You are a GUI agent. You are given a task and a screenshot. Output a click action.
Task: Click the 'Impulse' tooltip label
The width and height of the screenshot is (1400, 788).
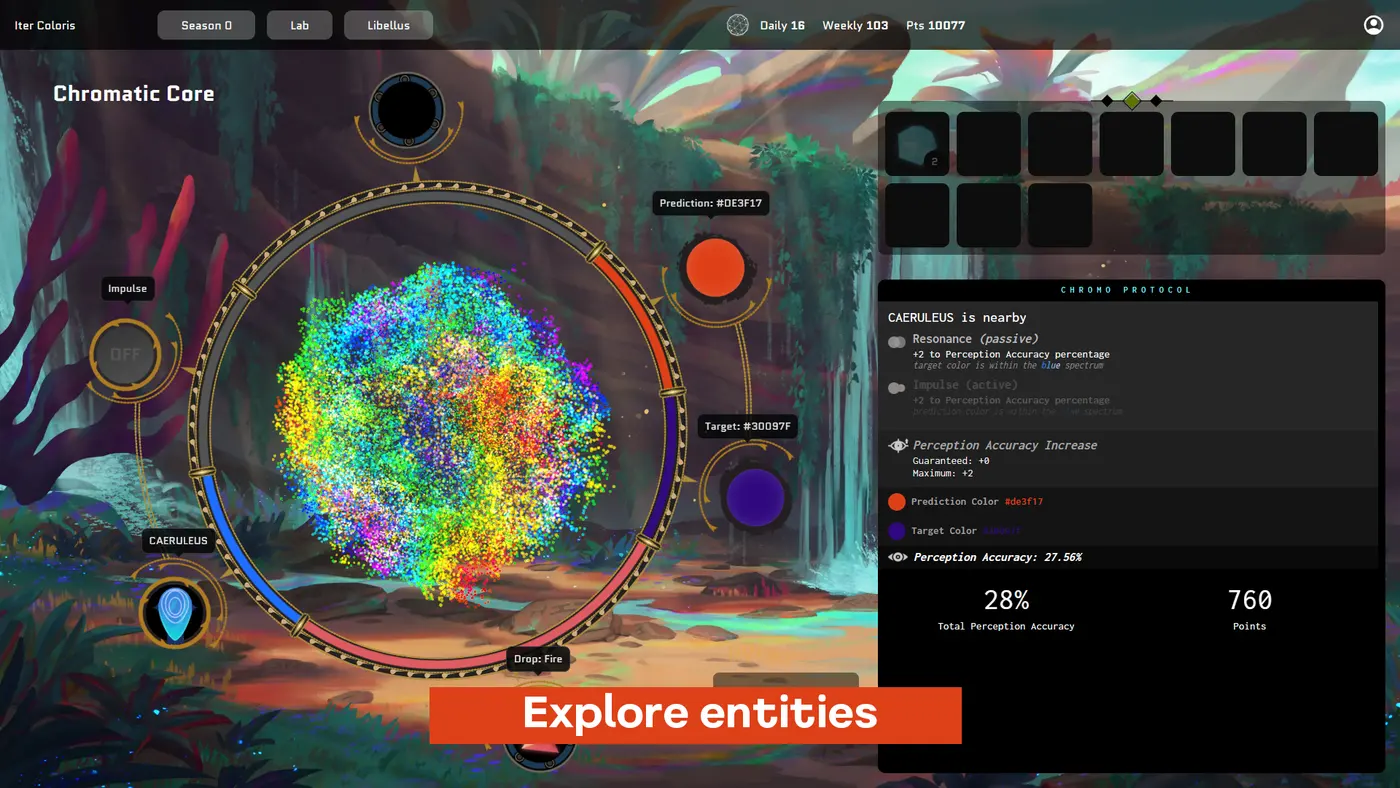127,289
